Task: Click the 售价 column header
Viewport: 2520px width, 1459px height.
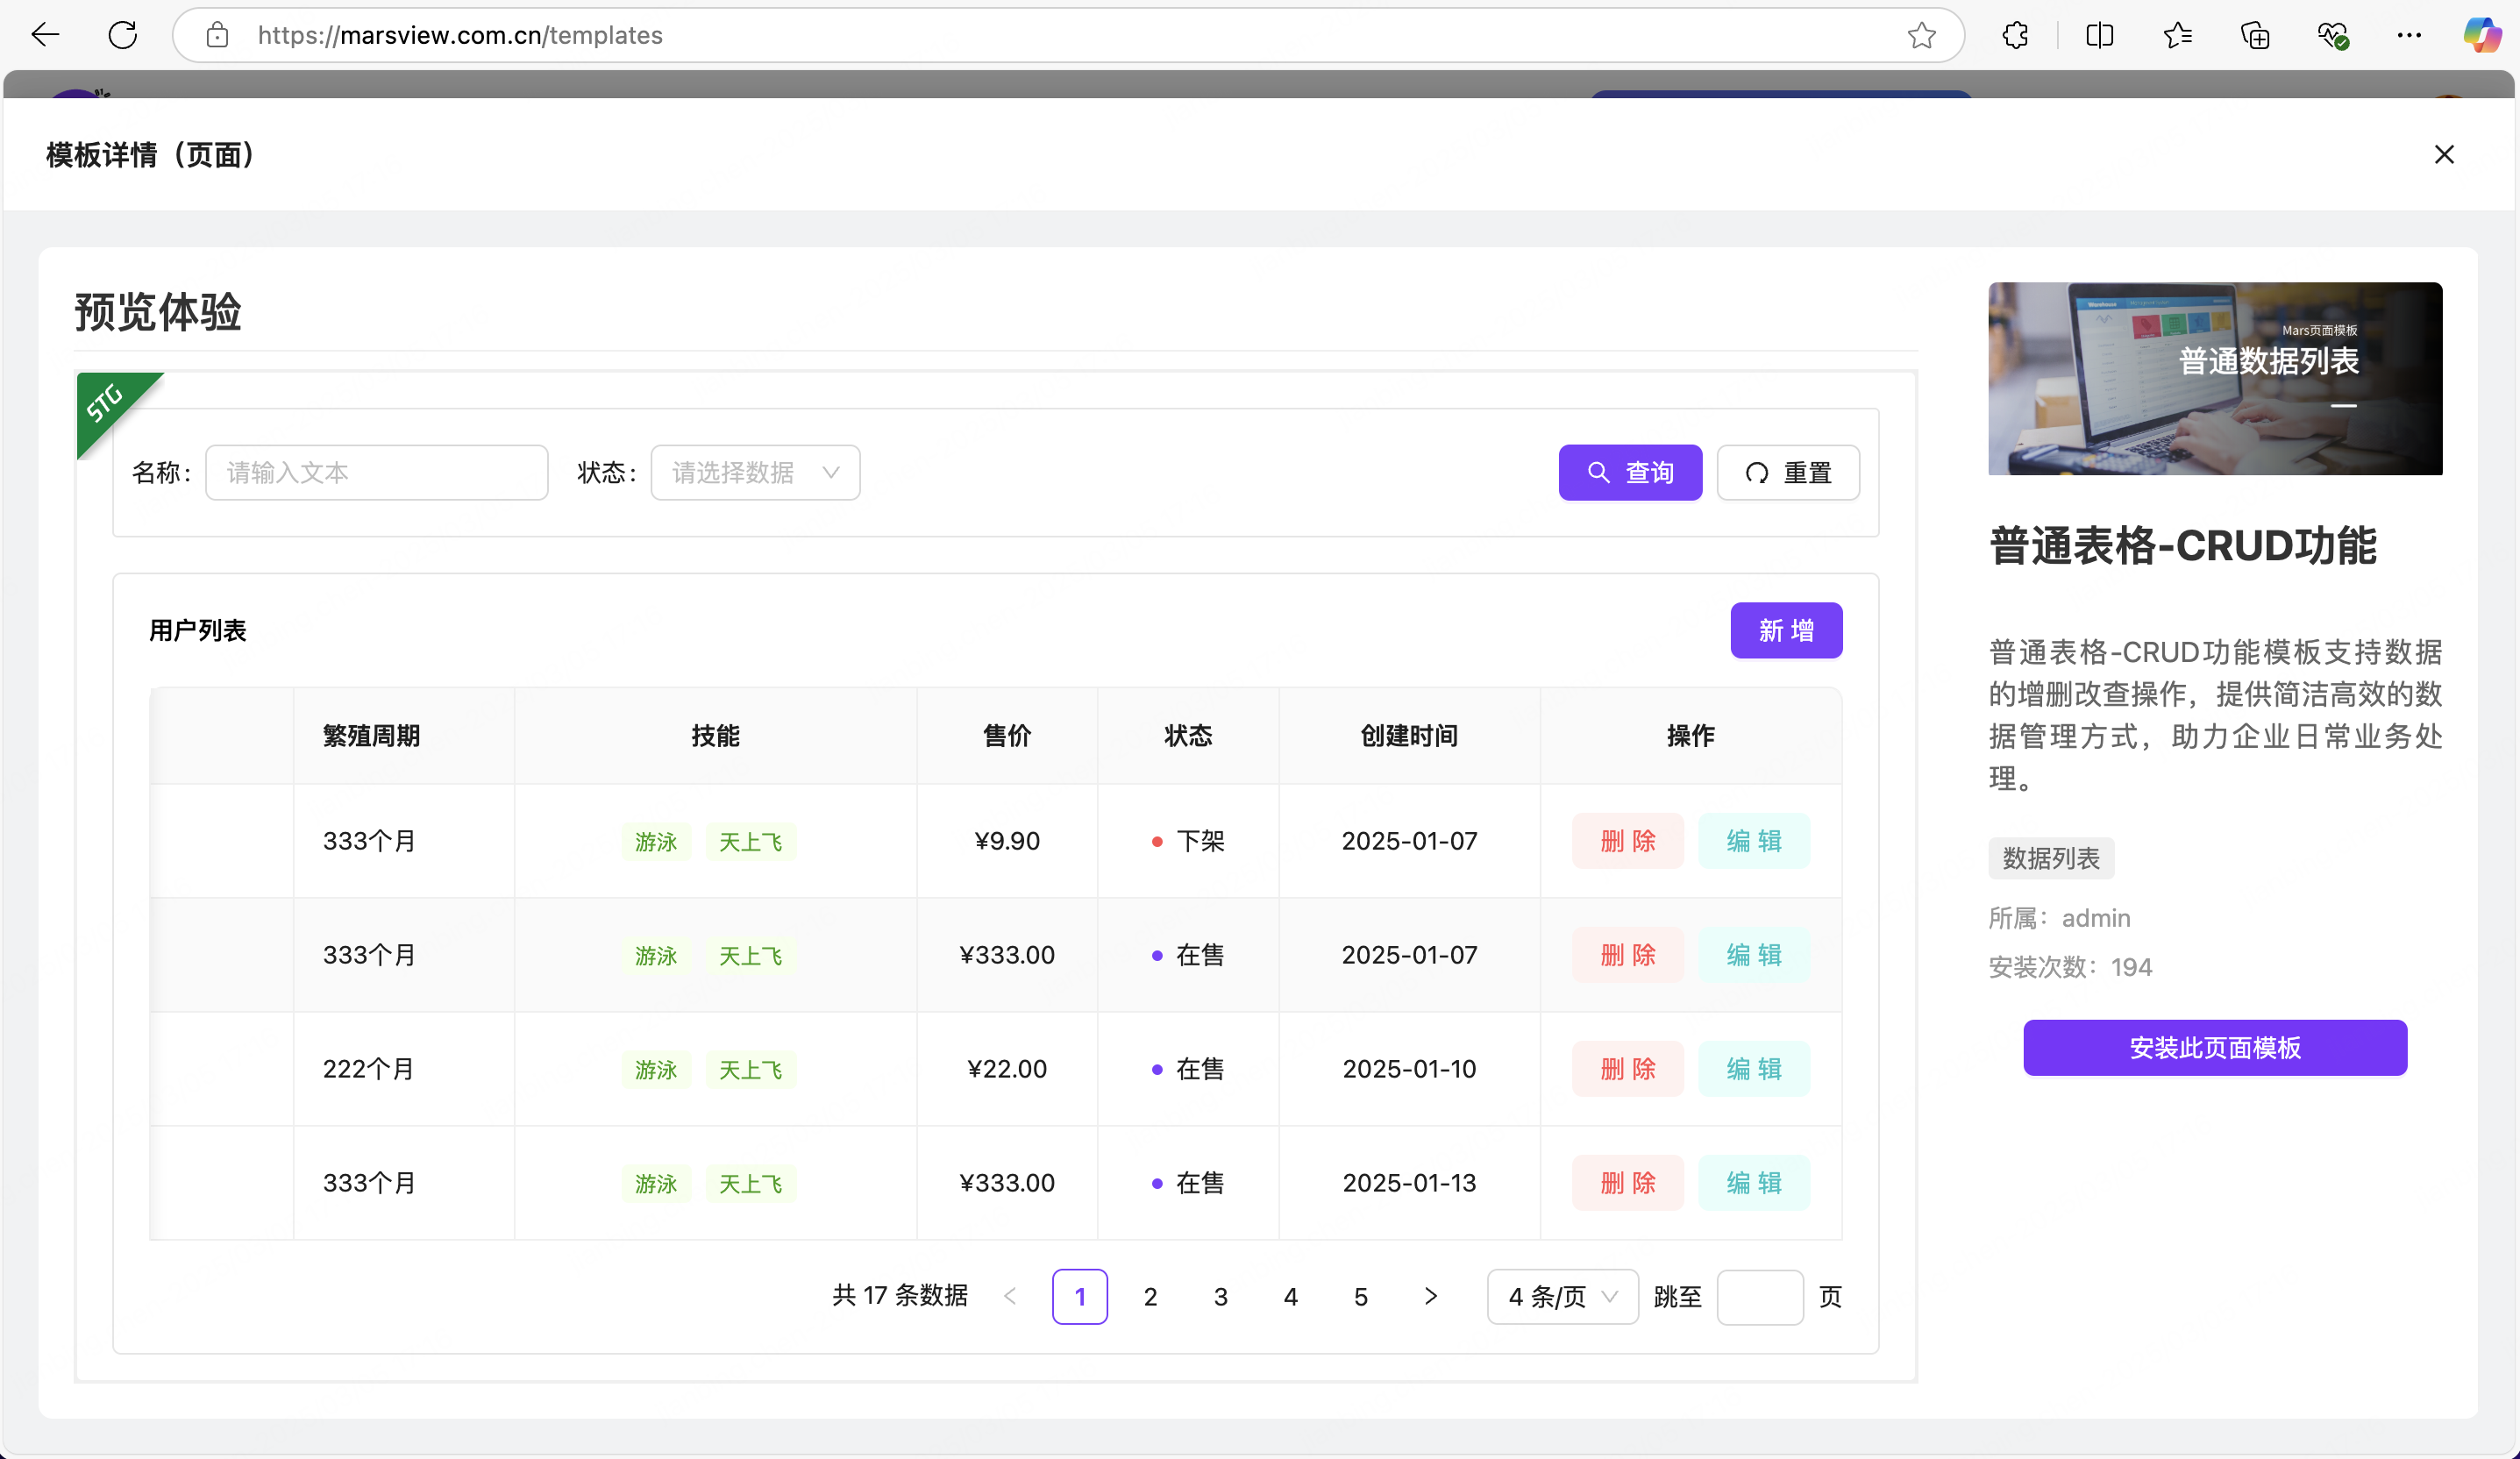Action: click(x=1007, y=736)
